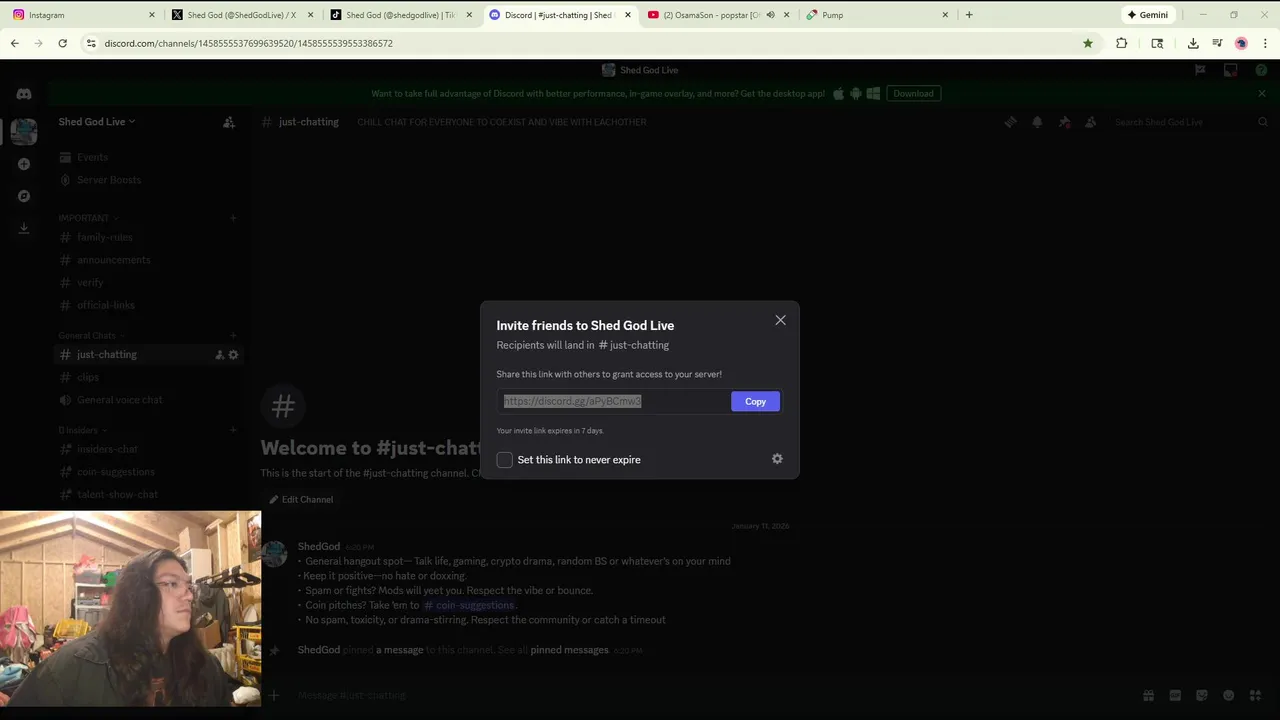The height and width of the screenshot is (720, 1280).
Task: Mute audio on the OsamaSon tab
Action: 770,15
